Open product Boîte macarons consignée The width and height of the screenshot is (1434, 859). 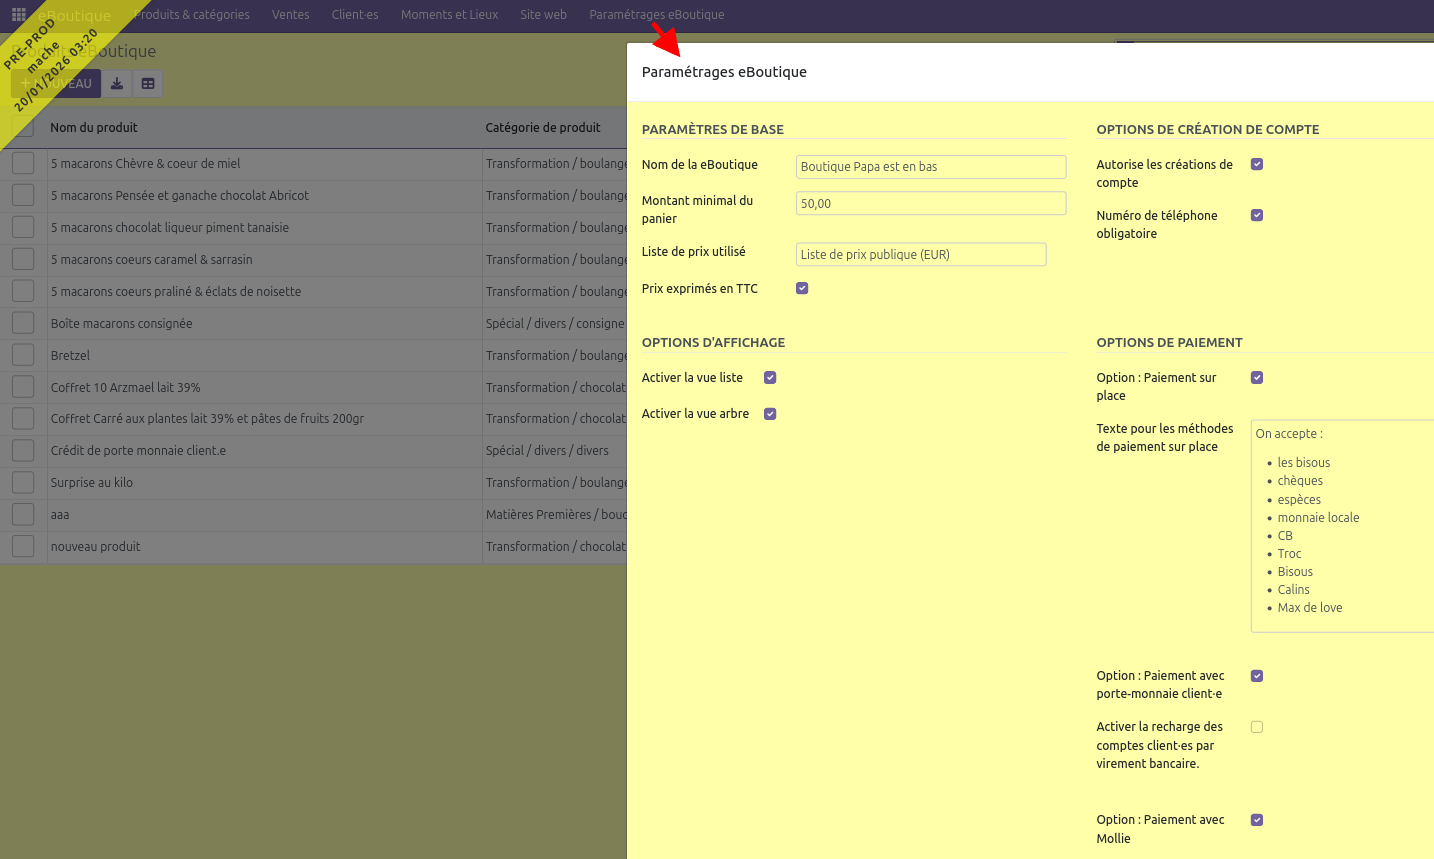(x=122, y=324)
